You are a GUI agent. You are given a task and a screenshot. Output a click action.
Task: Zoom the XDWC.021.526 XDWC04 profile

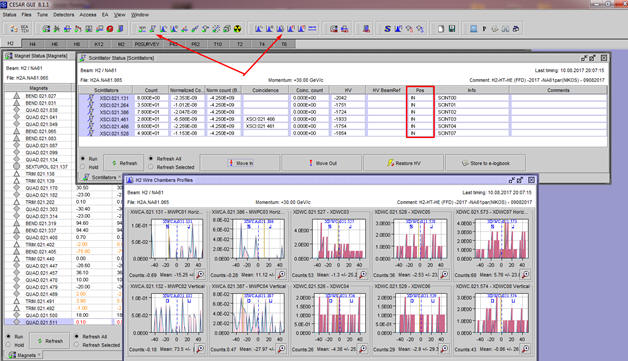point(363,349)
